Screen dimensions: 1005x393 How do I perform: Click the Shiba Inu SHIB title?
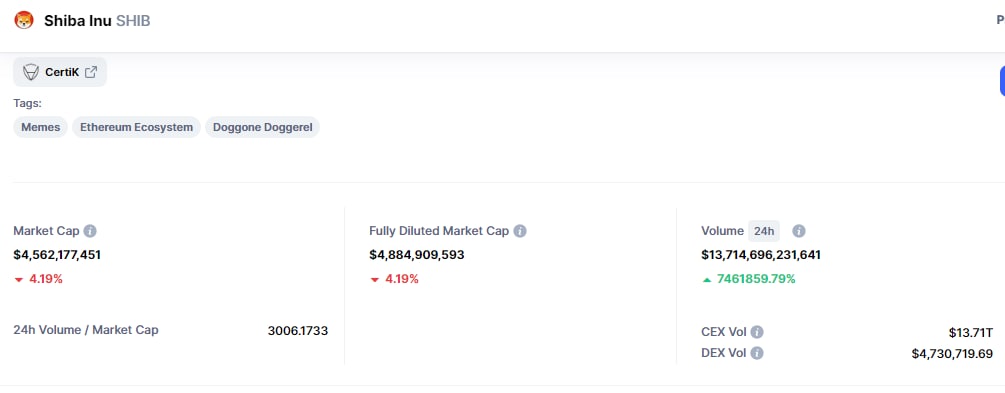point(97,21)
